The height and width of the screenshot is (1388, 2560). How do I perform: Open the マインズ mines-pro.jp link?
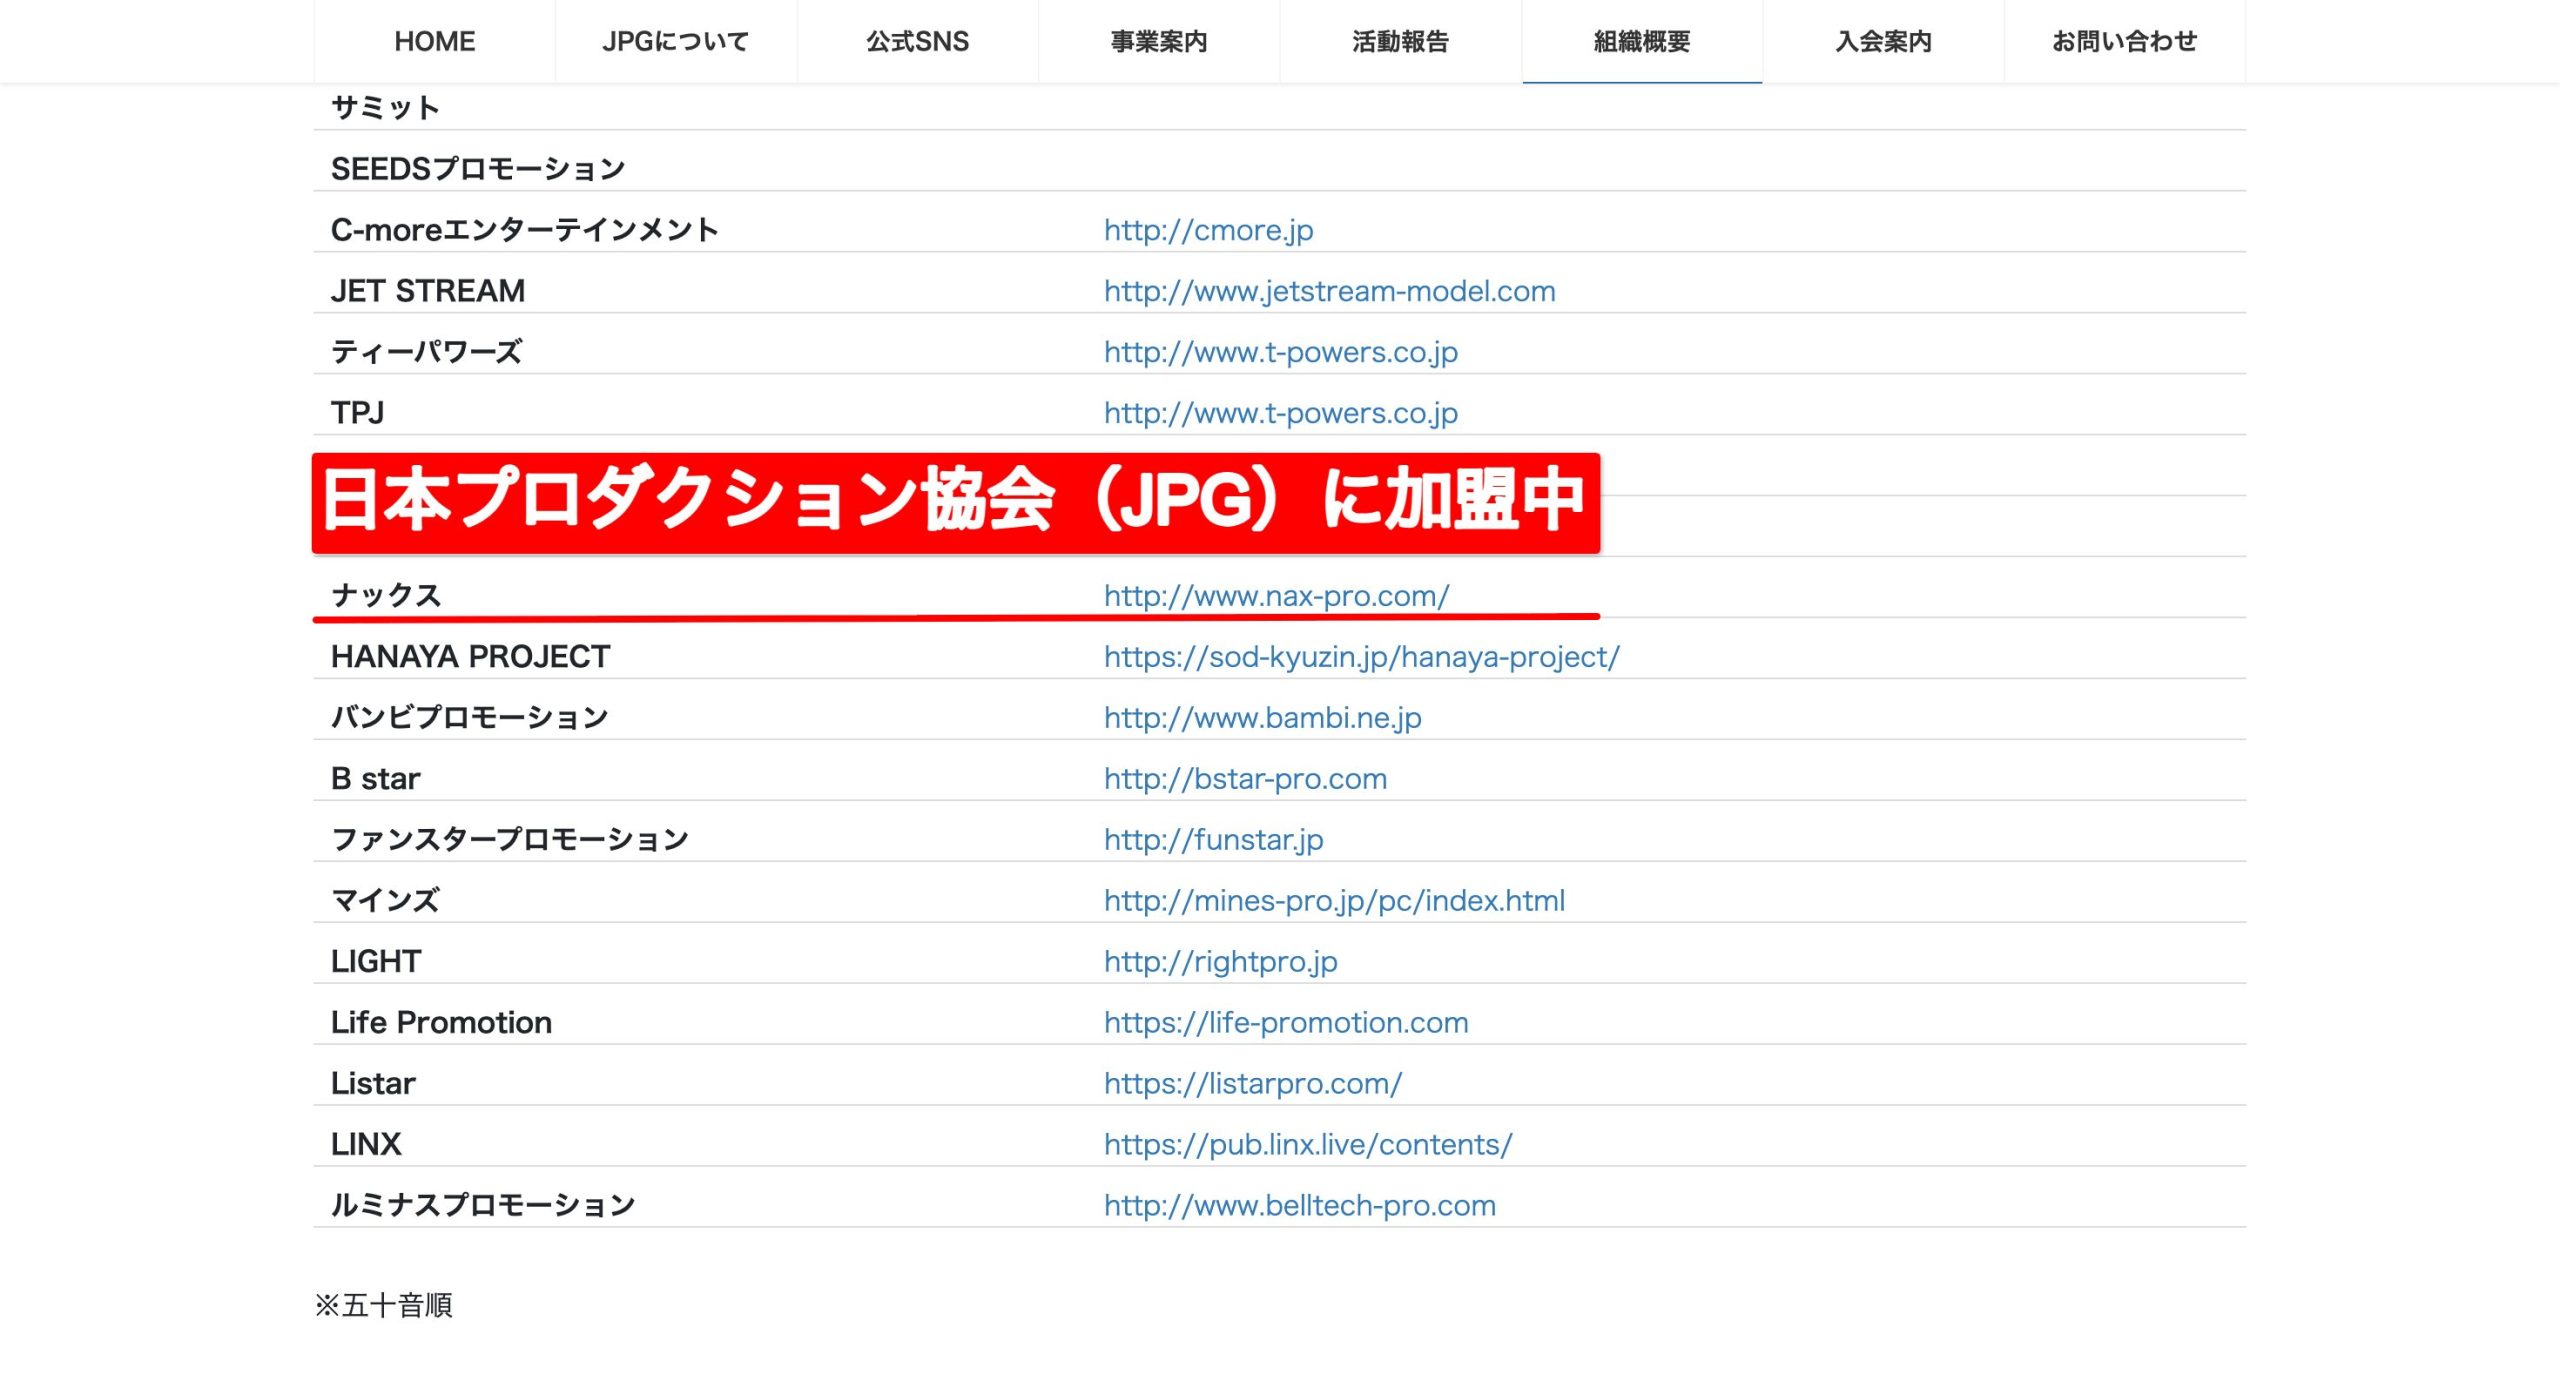1334,900
